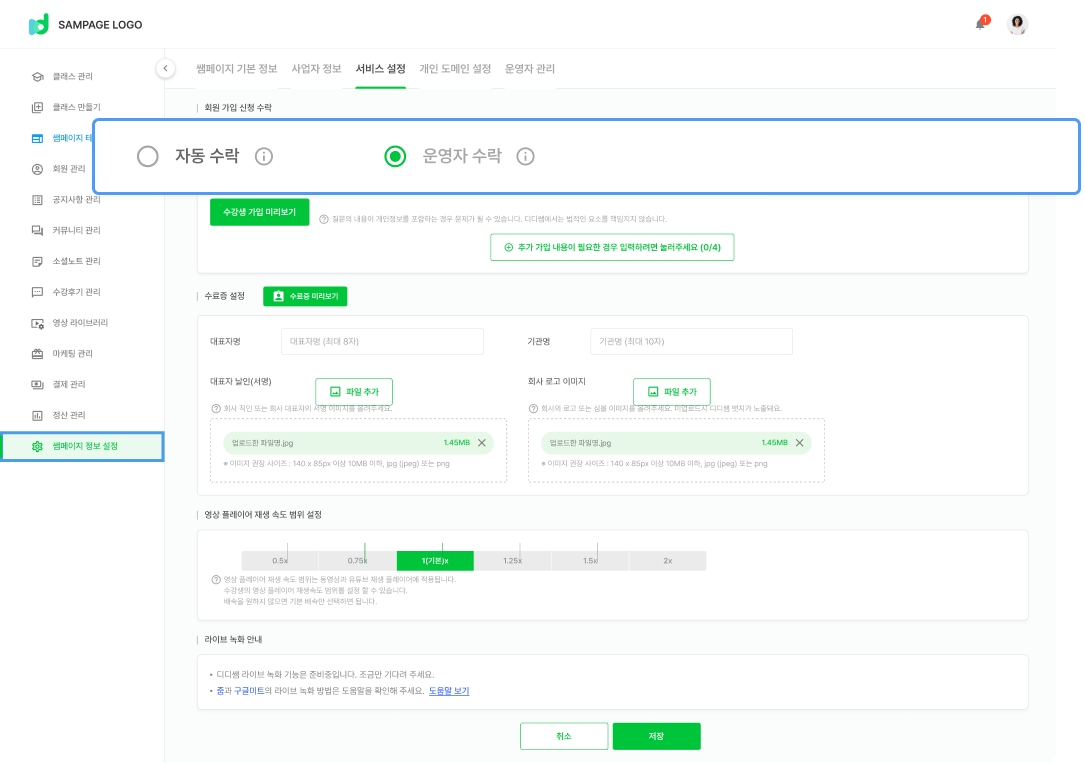Select the 자동 수락 radio button

[148, 156]
